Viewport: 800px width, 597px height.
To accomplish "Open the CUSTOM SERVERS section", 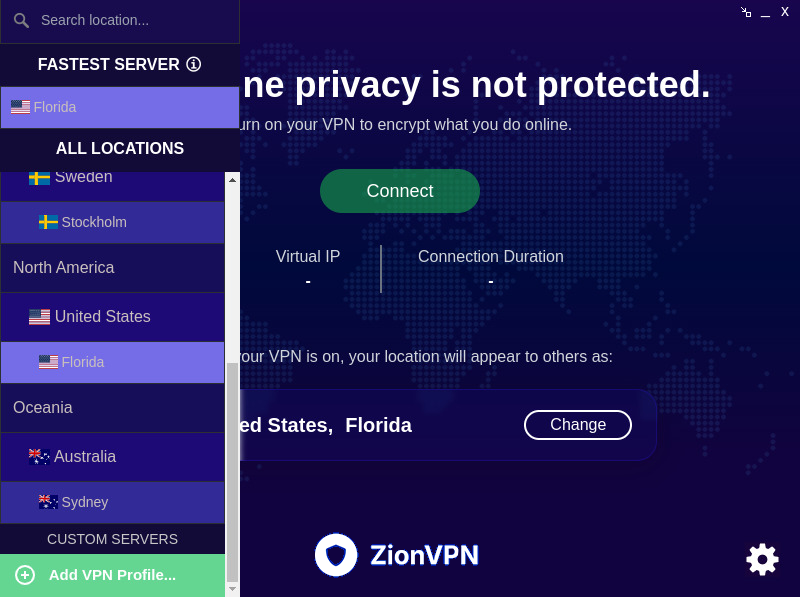I will click(112, 539).
